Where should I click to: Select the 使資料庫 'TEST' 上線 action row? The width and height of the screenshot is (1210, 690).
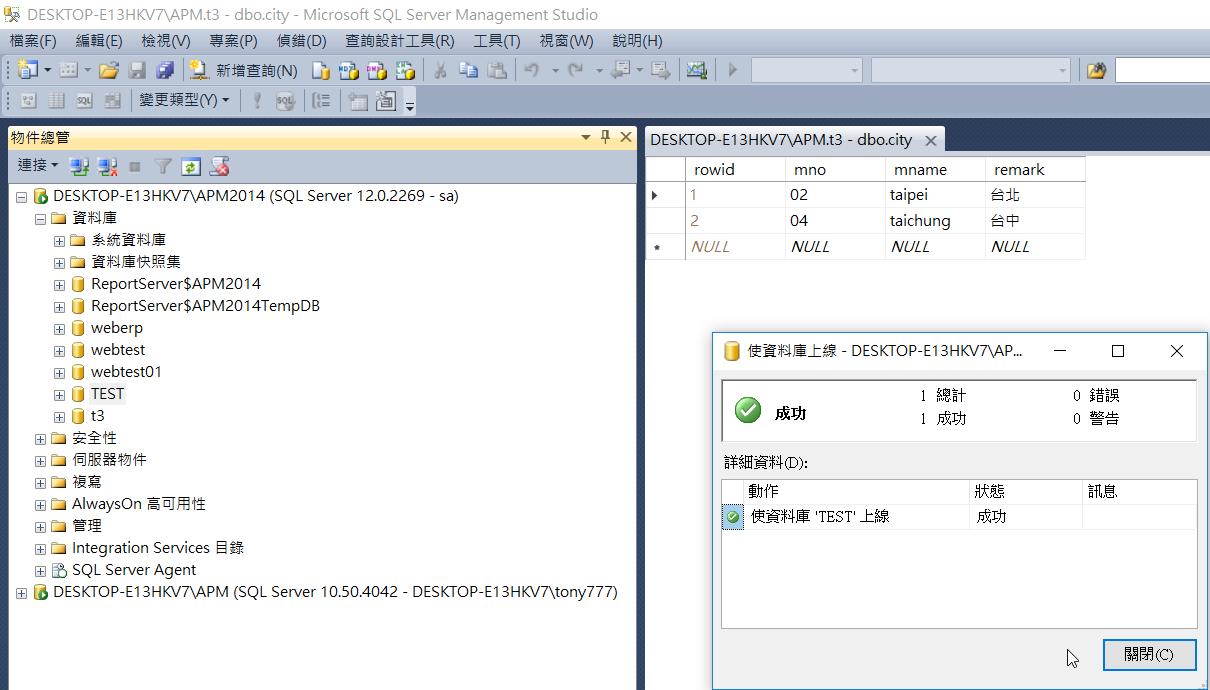(959, 517)
